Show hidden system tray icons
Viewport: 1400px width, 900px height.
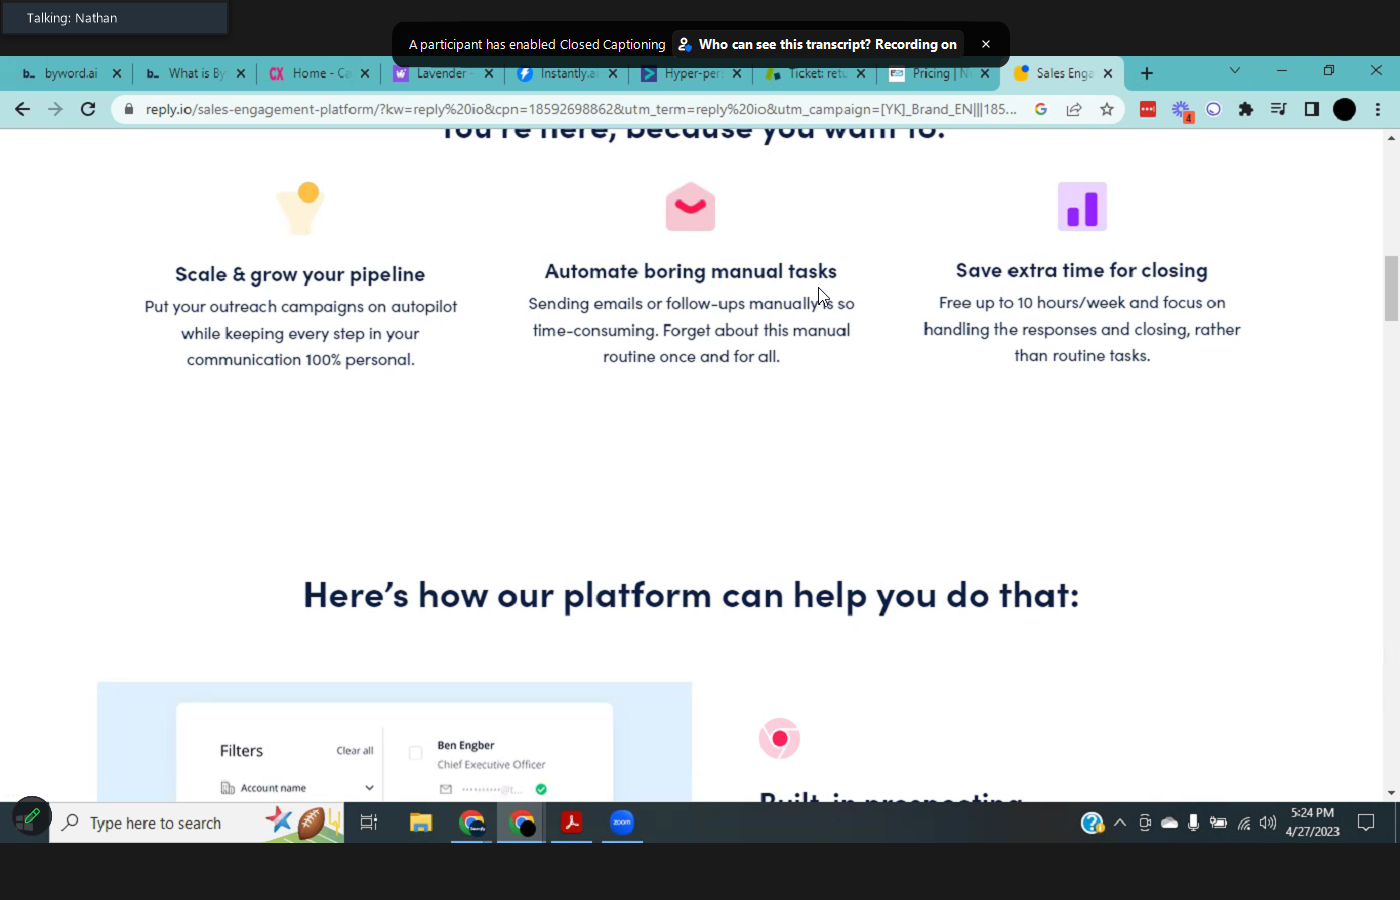(1120, 823)
